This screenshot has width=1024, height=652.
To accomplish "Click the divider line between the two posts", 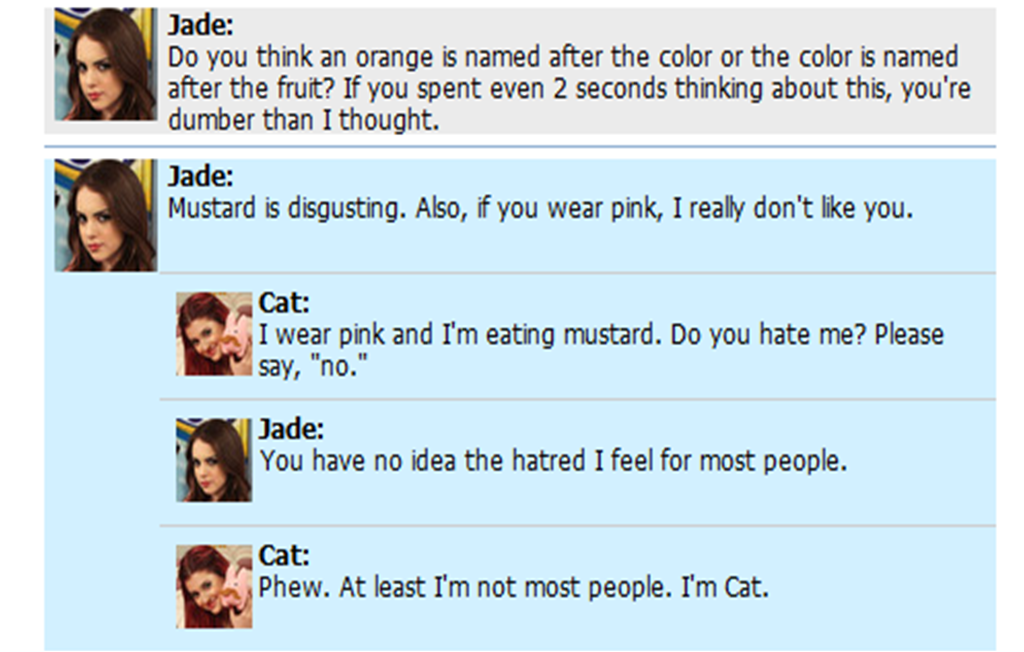I will [520, 146].
